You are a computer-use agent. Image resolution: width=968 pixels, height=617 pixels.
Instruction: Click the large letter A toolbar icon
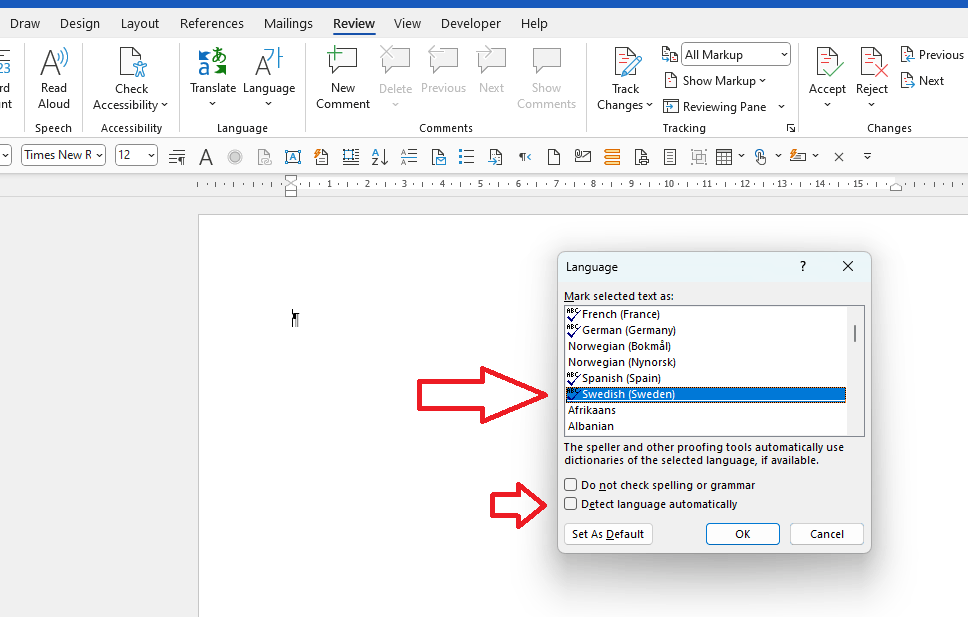point(206,157)
